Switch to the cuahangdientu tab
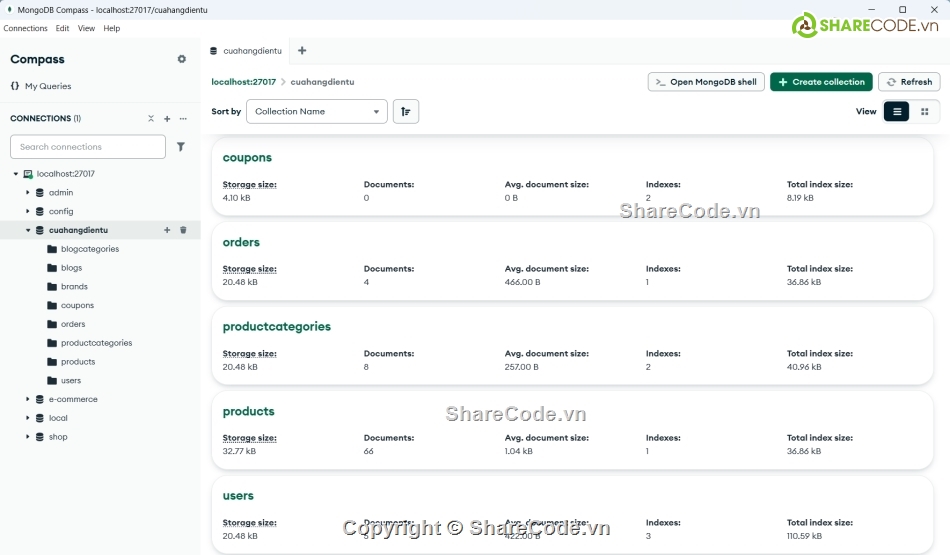This screenshot has width=950, height=555. tap(246, 51)
